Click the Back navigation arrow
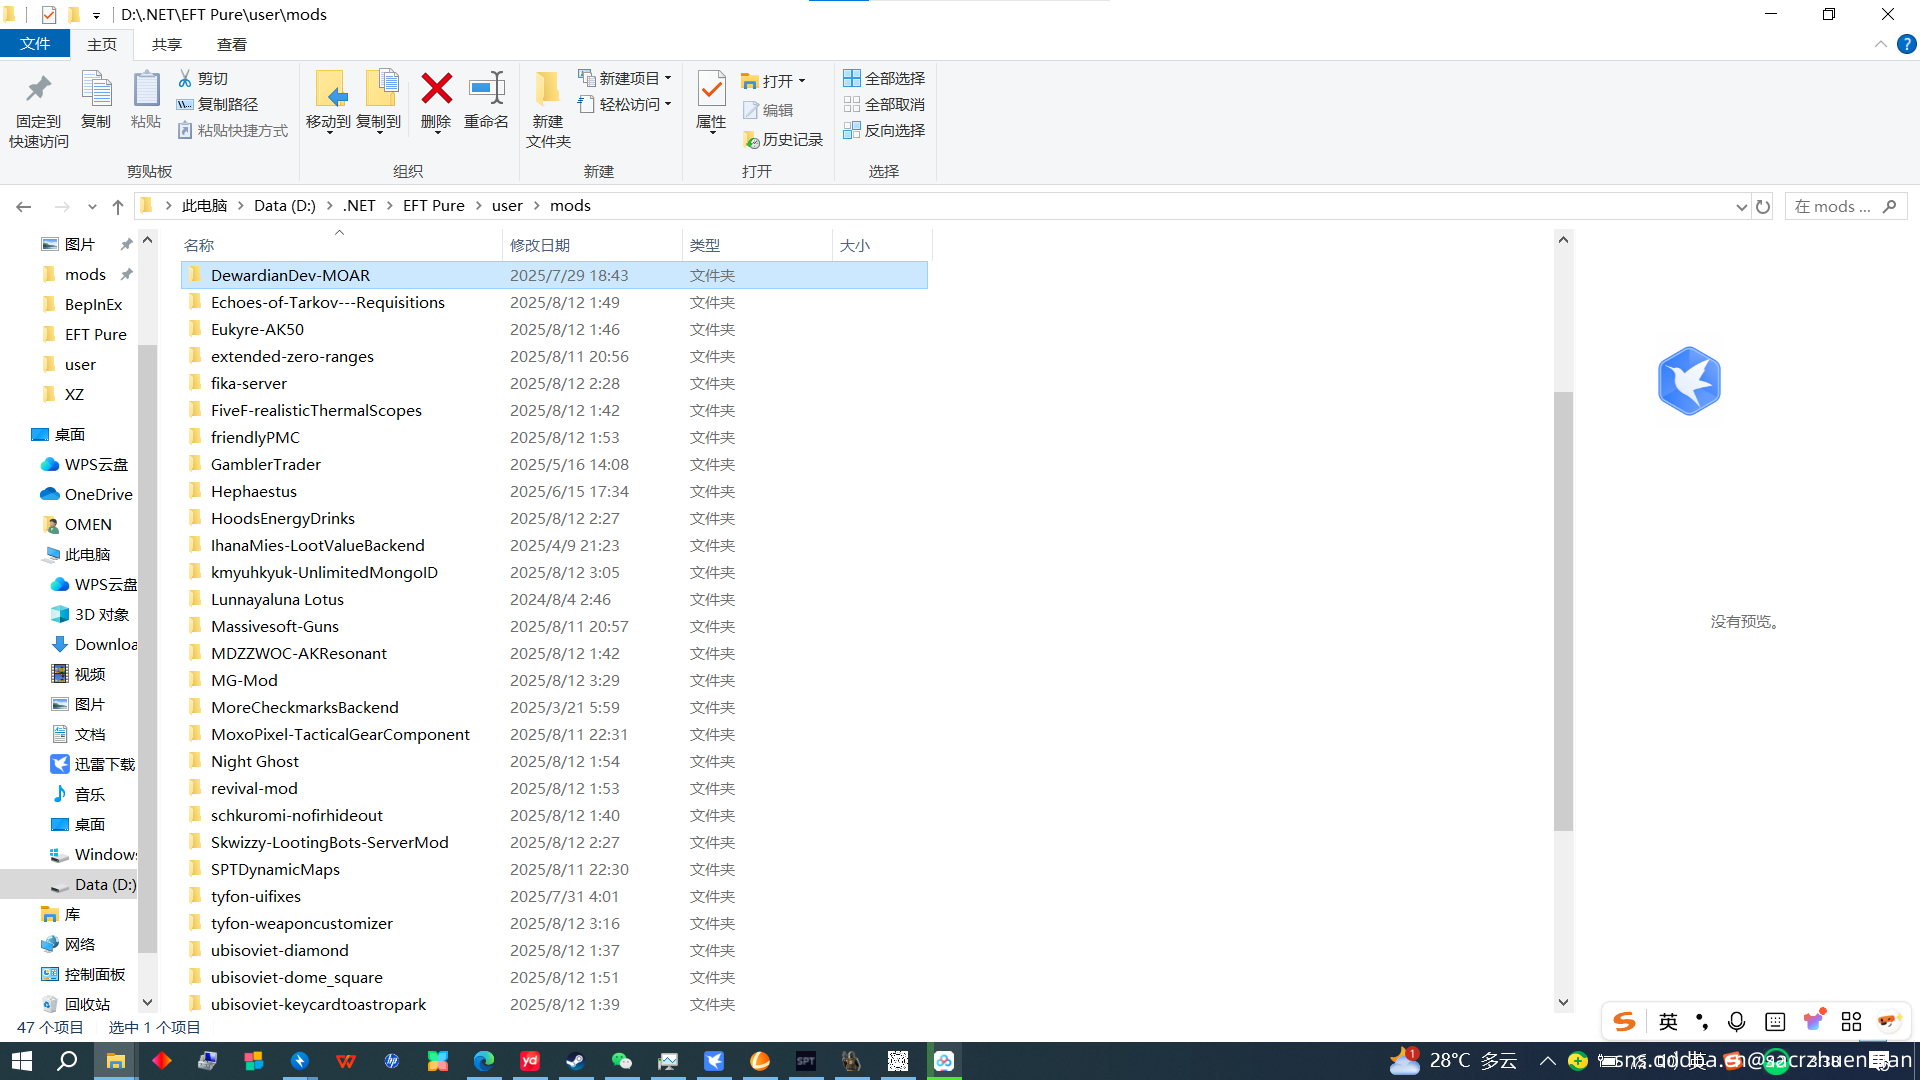 click(x=24, y=206)
